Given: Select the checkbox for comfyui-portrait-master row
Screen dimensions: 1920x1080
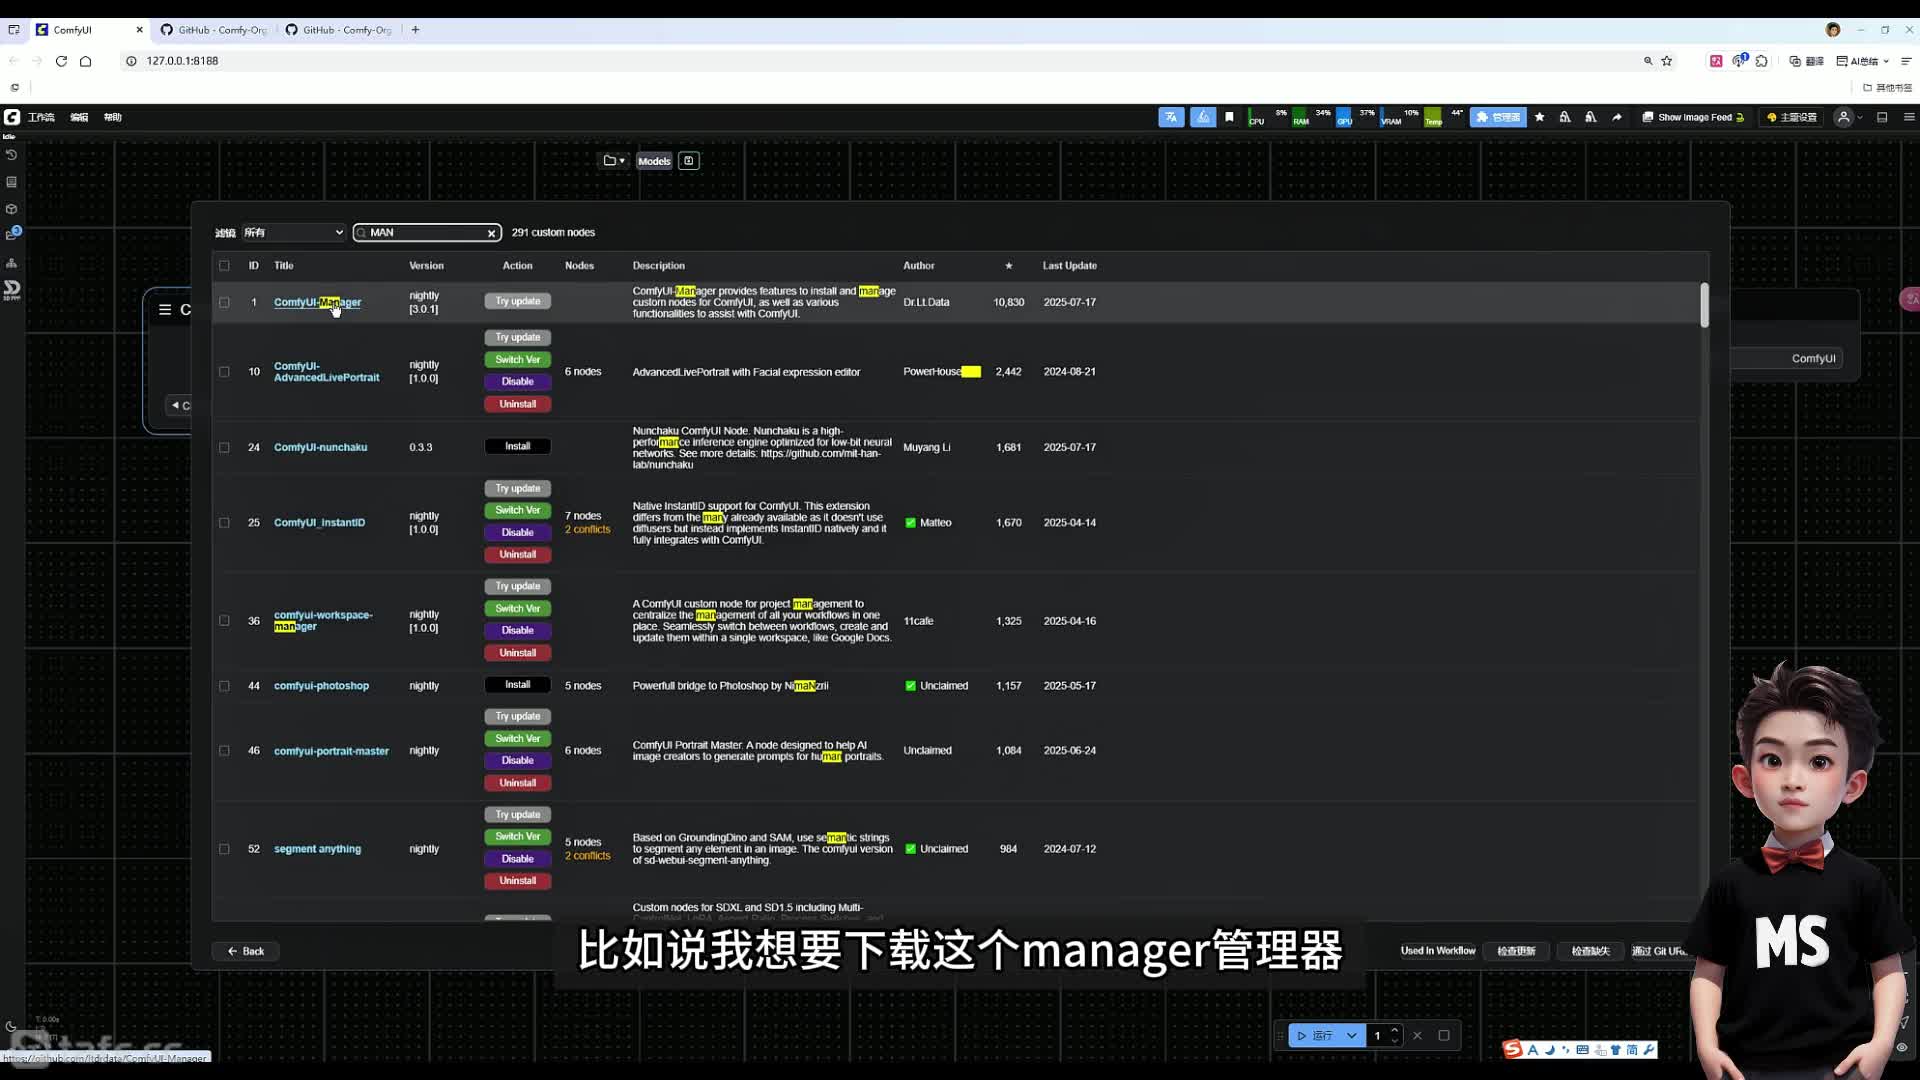Looking at the screenshot, I should (224, 751).
